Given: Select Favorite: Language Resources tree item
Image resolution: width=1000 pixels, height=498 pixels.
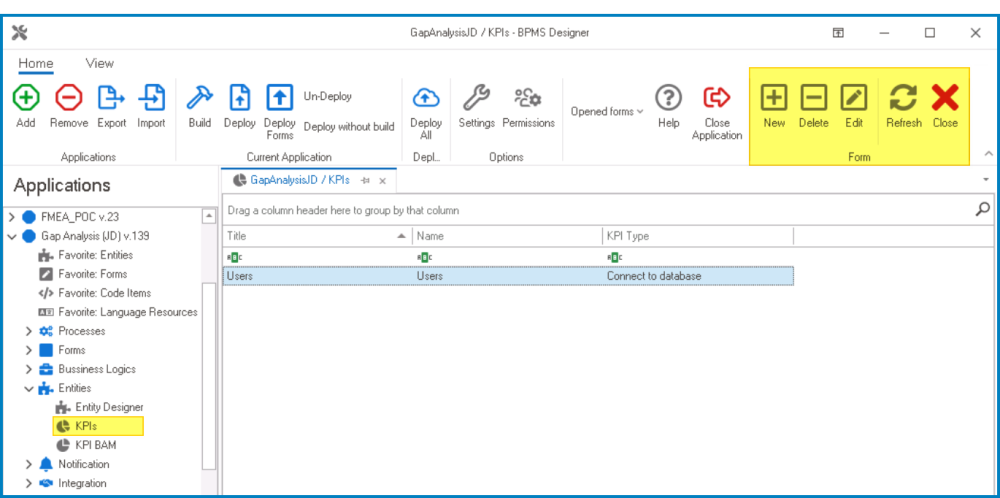Looking at the screenshot, I should pyautogui.click(x=128, y=312).
